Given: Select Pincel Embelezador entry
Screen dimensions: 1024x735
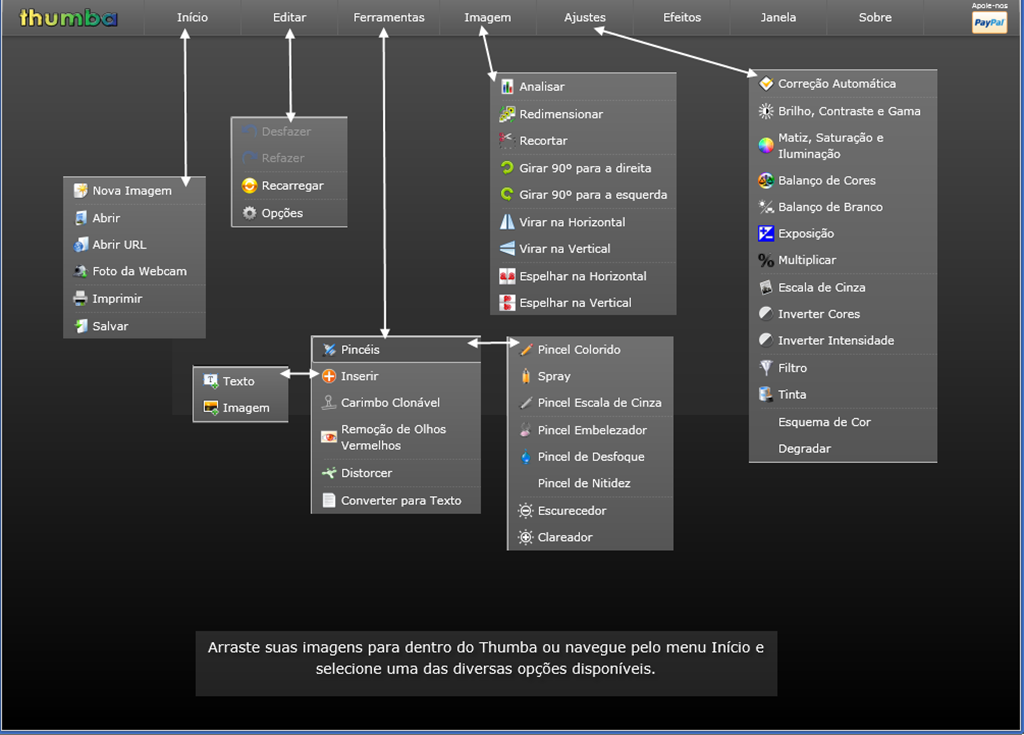Looking at the screenshot, I should [590, 430].
